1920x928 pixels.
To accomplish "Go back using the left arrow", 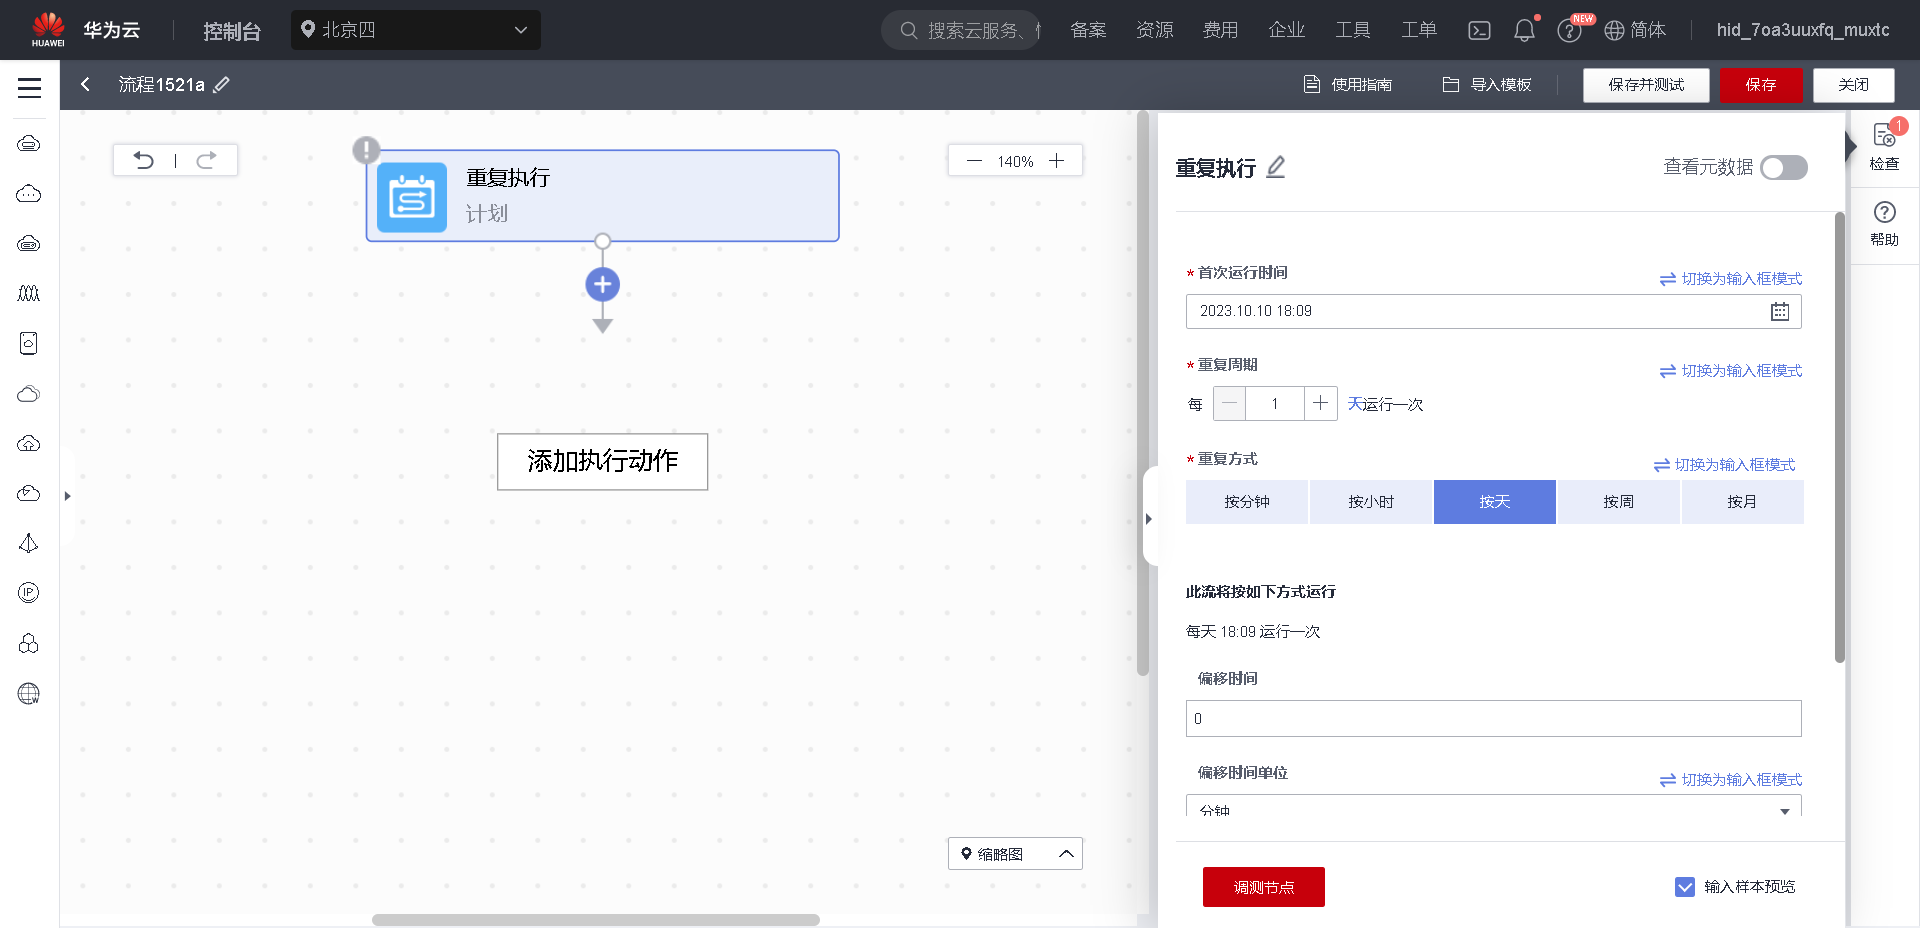I will tap(86, 85).
